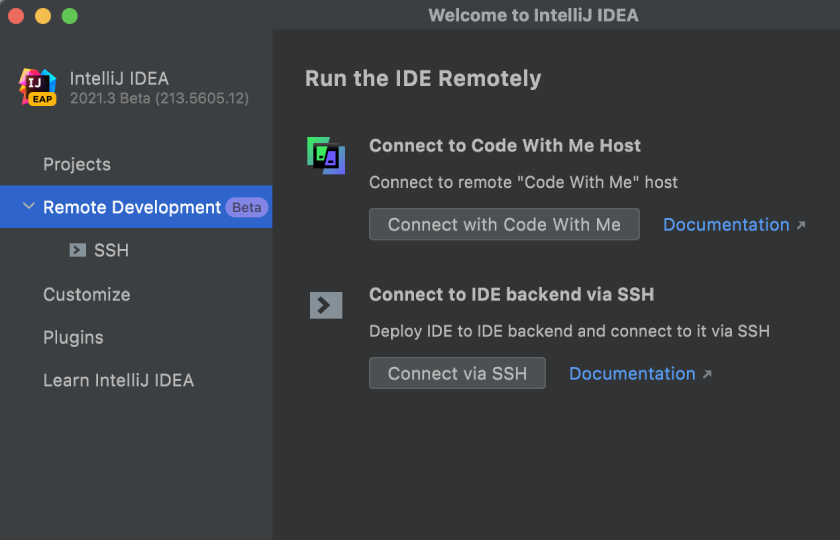This screenshot has width=840, height=540.
Task: Click the arrow icon beside SSH Documentation
Action: (x=707, y=374)
